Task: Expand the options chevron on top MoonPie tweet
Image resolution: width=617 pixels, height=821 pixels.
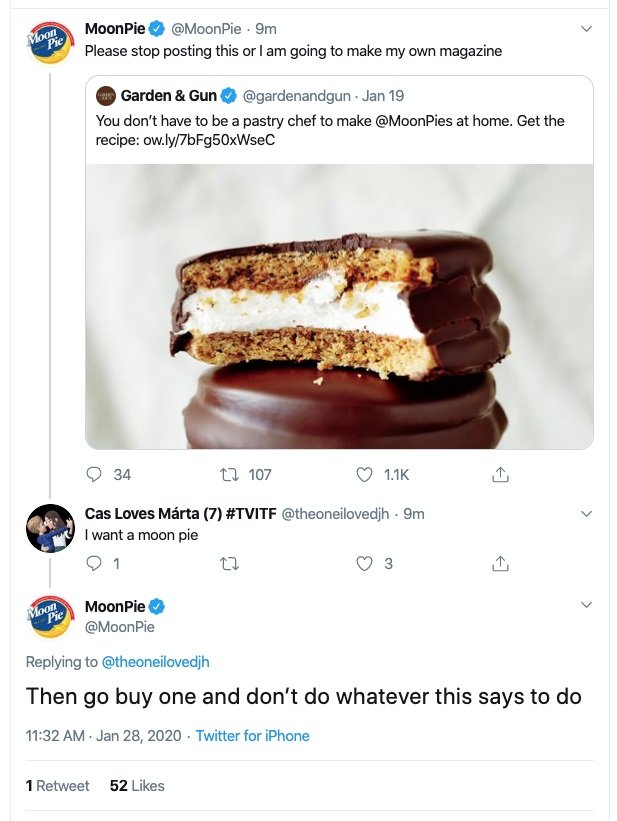Action: coord(587,29)
